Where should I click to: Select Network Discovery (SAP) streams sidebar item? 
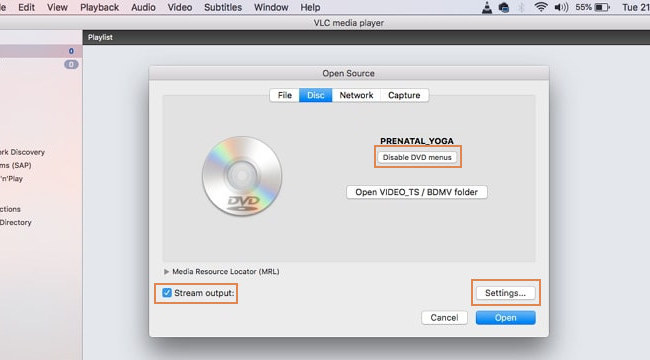pyautogui.click(x=16, y=165)
